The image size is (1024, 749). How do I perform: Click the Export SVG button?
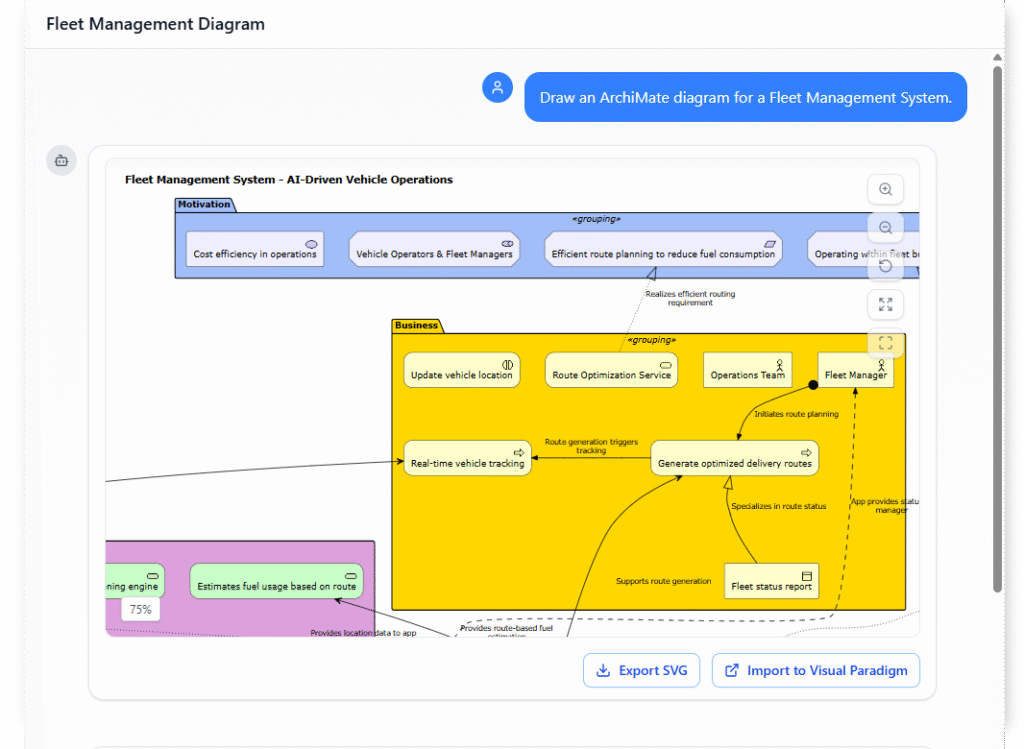pyautogui.click(x=641, y=670)
